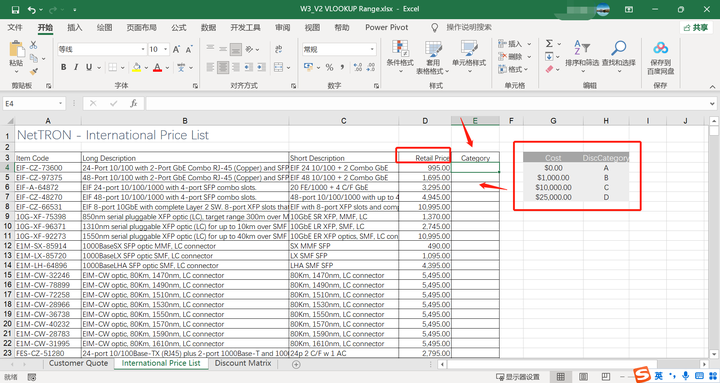Screen dimensions: 720x383
Task: Open the Discount Matrix sheet tab
Action: point(243,363)
